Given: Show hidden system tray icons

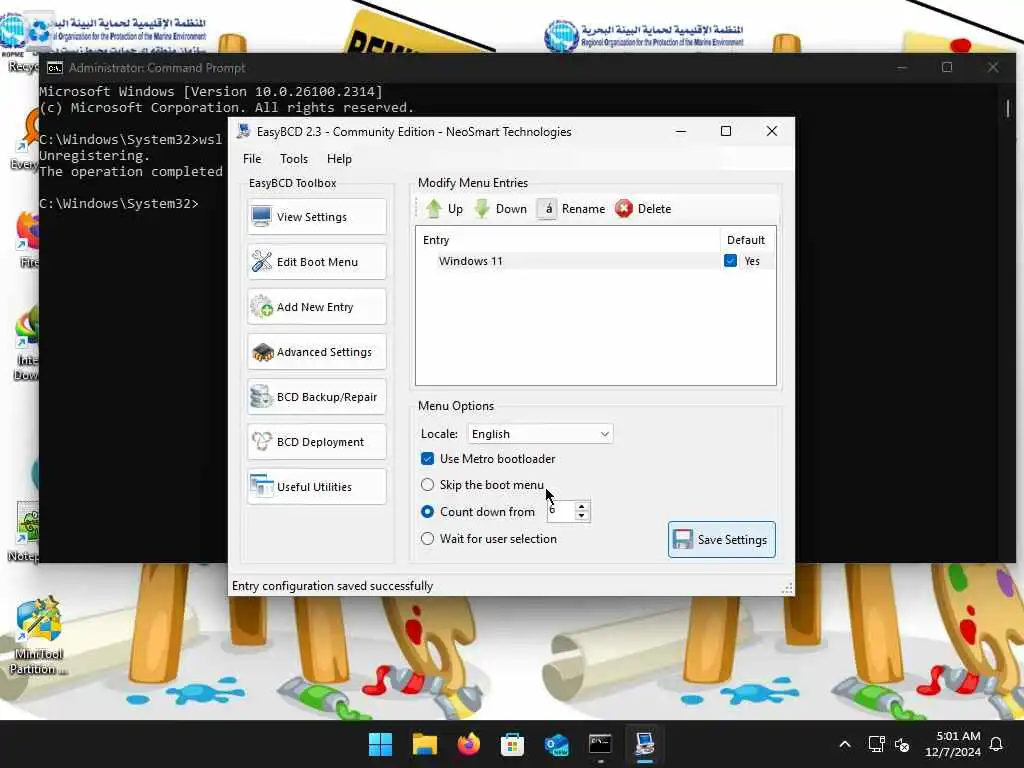Looking at the screenshot, I should [844, 744].
